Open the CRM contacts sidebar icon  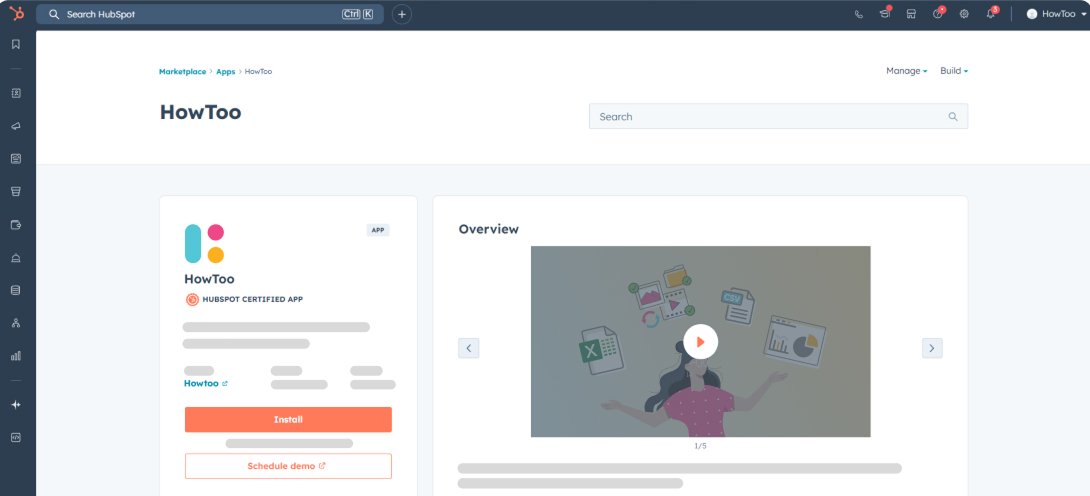coord(16,93)
